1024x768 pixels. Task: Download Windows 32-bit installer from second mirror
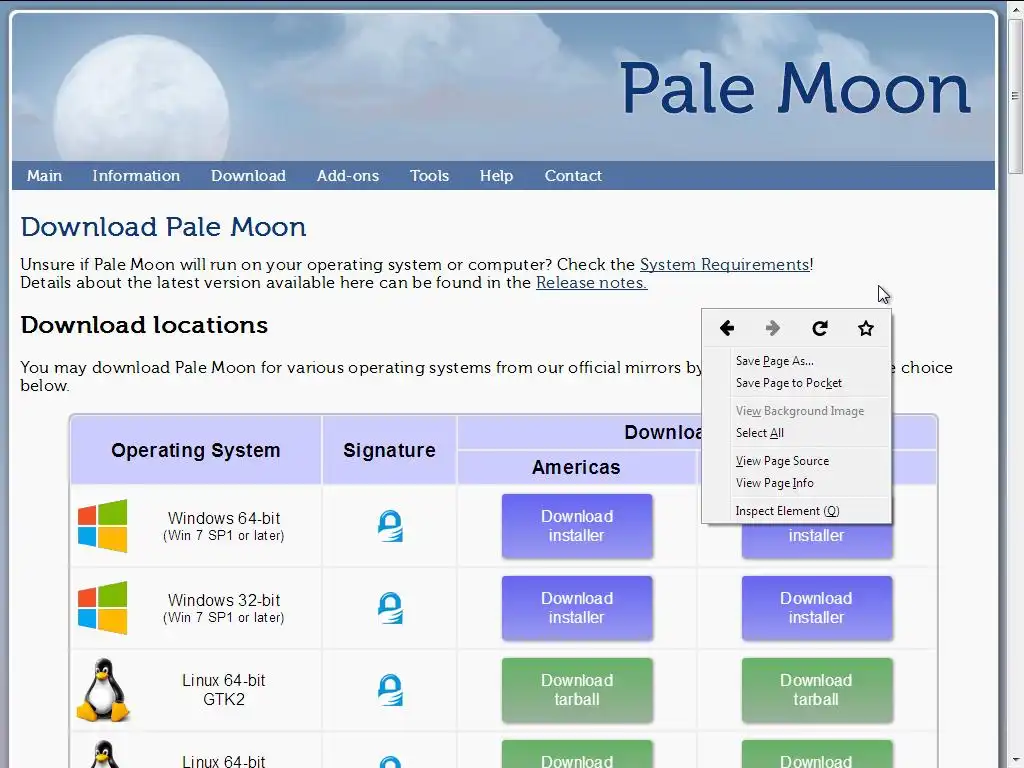click(x=816, y=608)
